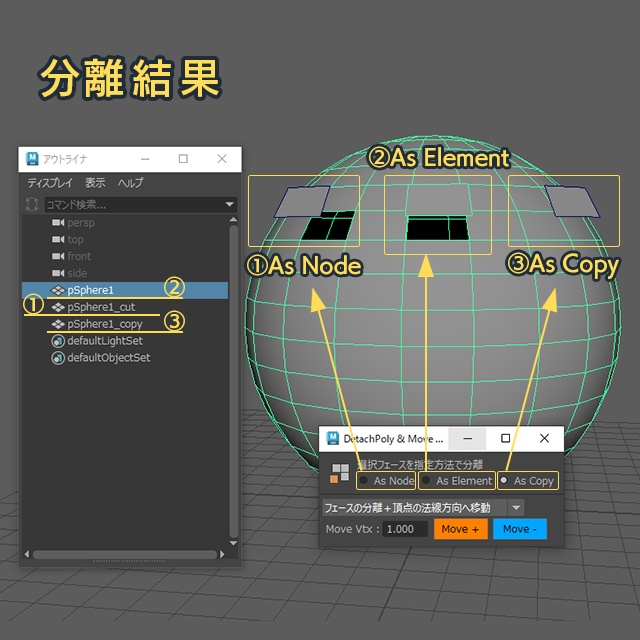Image resolution: width=640 pixels, height=640 pixels.
Task: Click the detach faces icon in DetachPoly
Action: coord(340,473)
